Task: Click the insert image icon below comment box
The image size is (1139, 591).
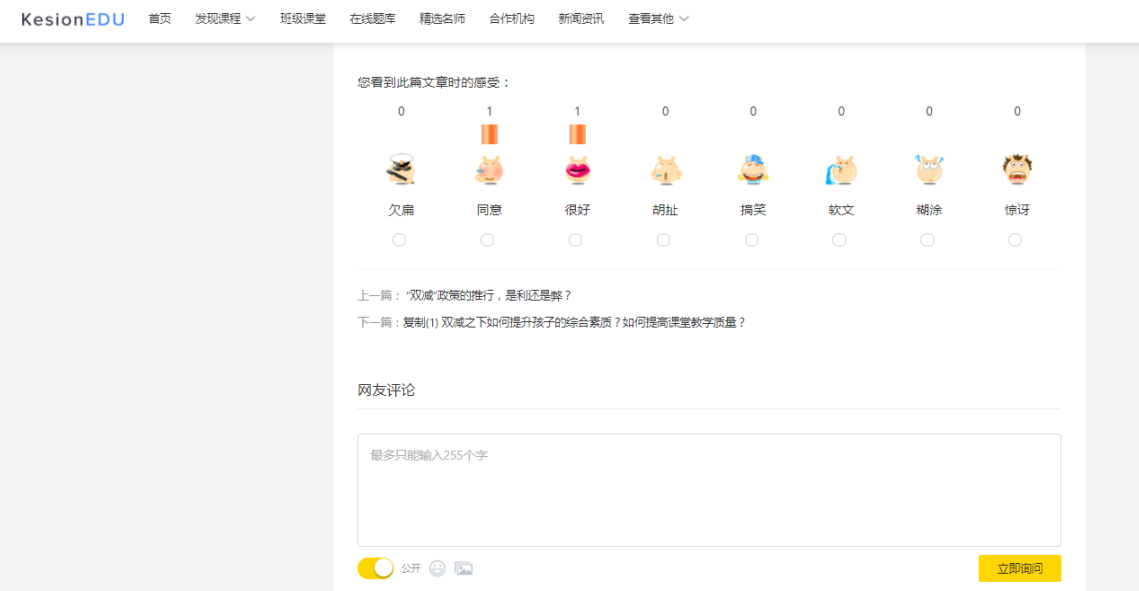Action: click(463, 568)
